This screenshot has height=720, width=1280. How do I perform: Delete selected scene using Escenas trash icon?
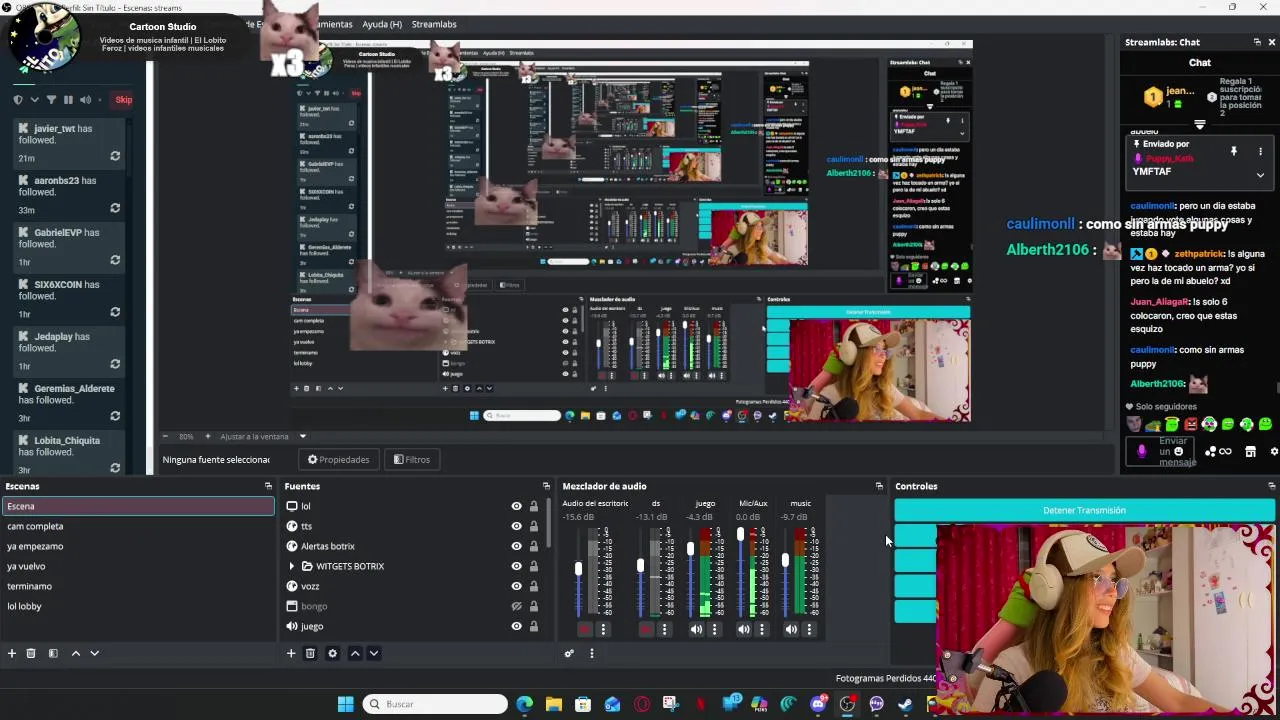(x=31, y=653)
